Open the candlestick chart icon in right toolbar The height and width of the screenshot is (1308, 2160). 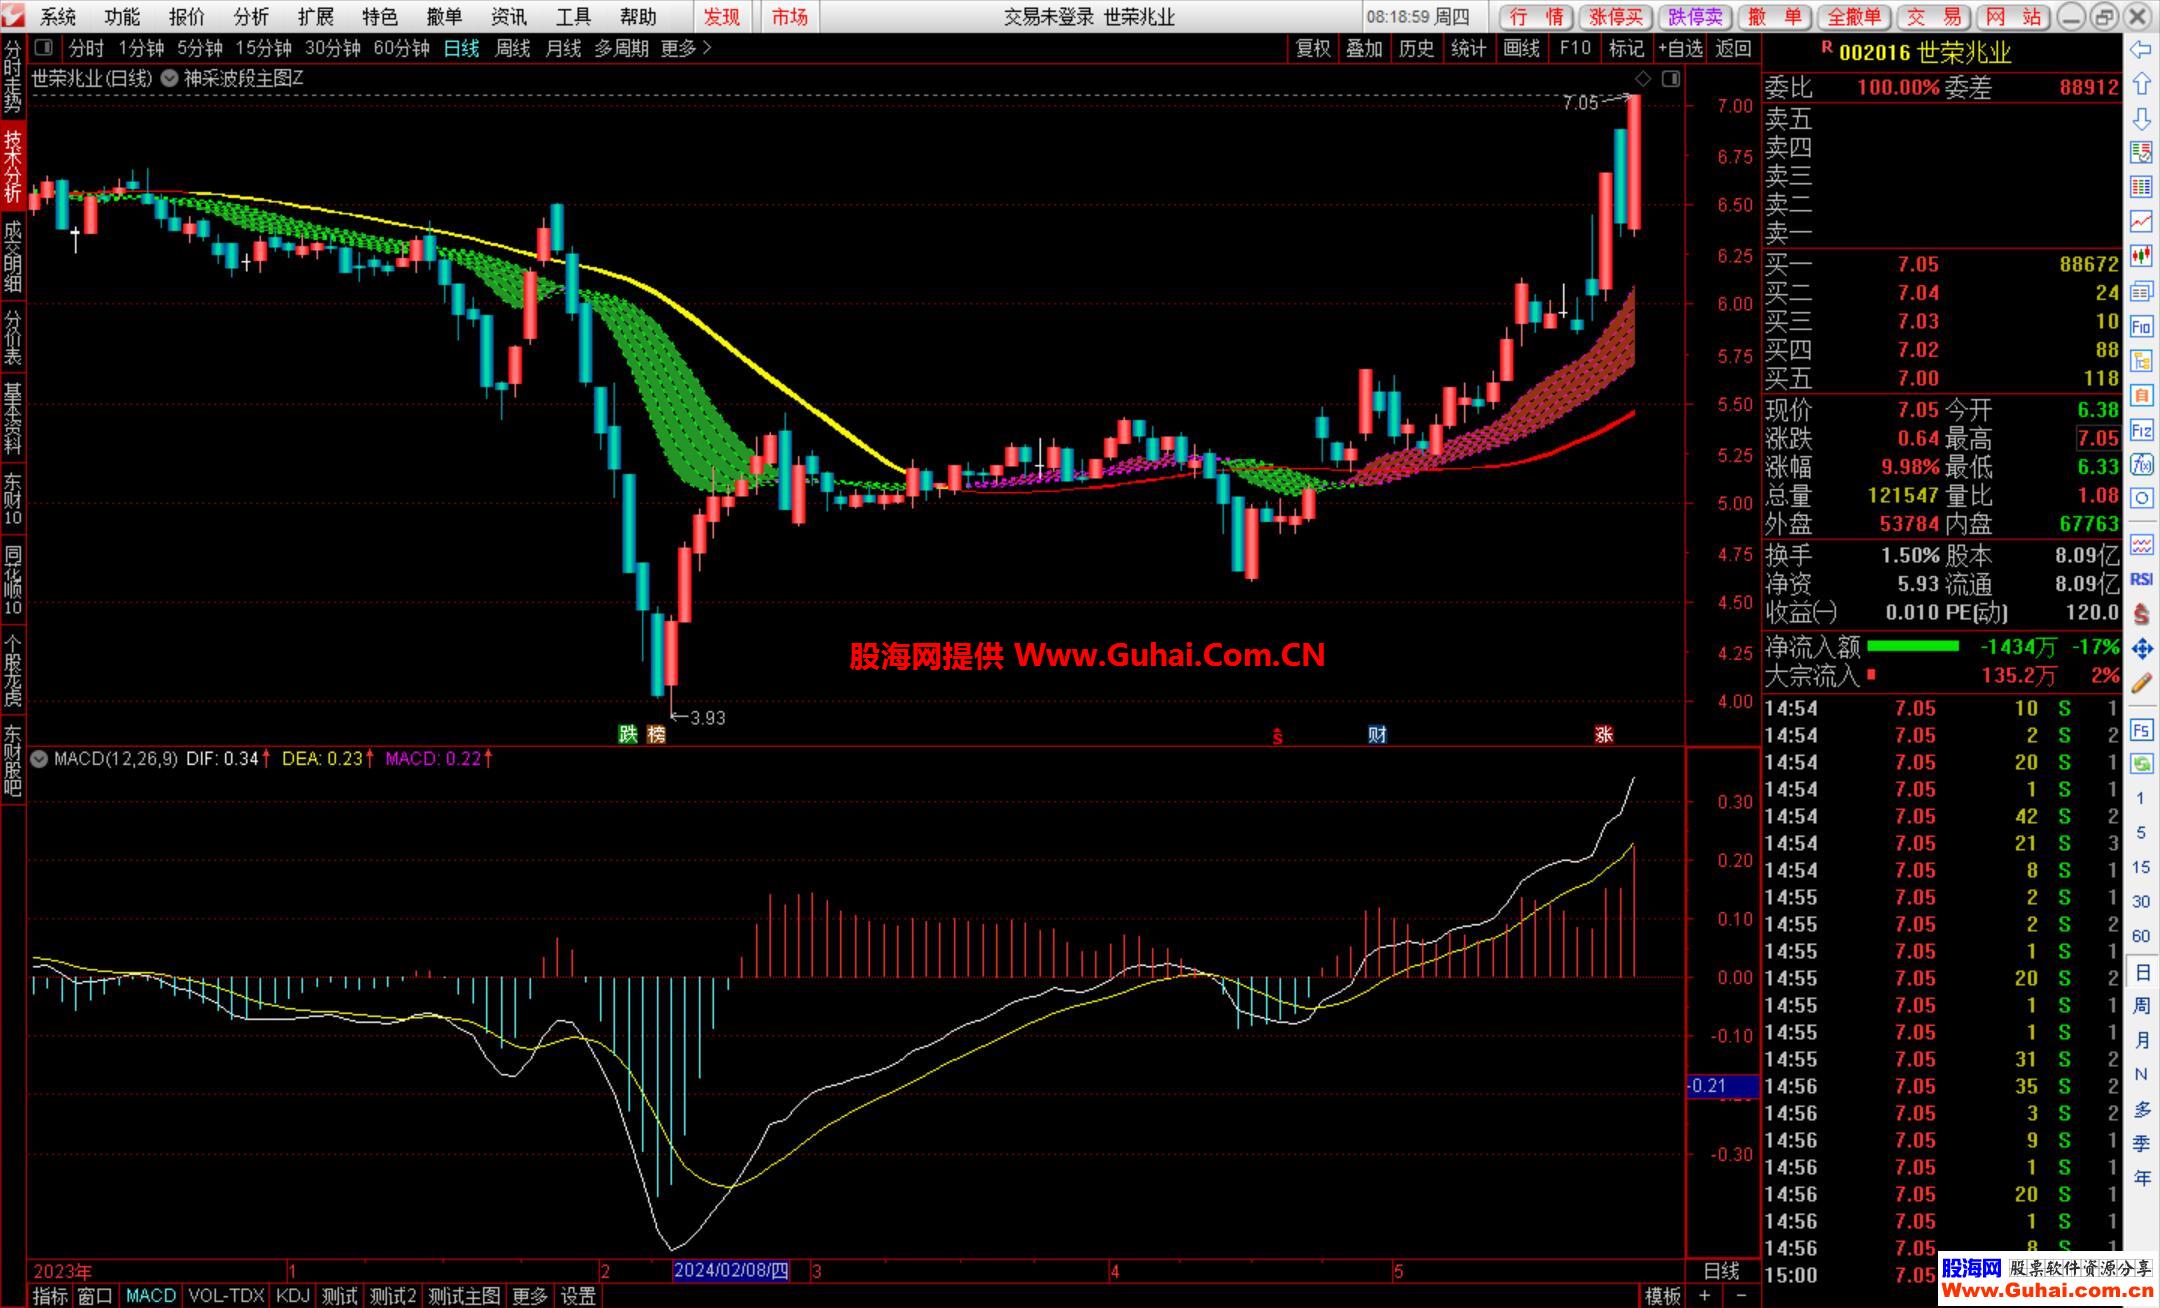(2141, 256)
